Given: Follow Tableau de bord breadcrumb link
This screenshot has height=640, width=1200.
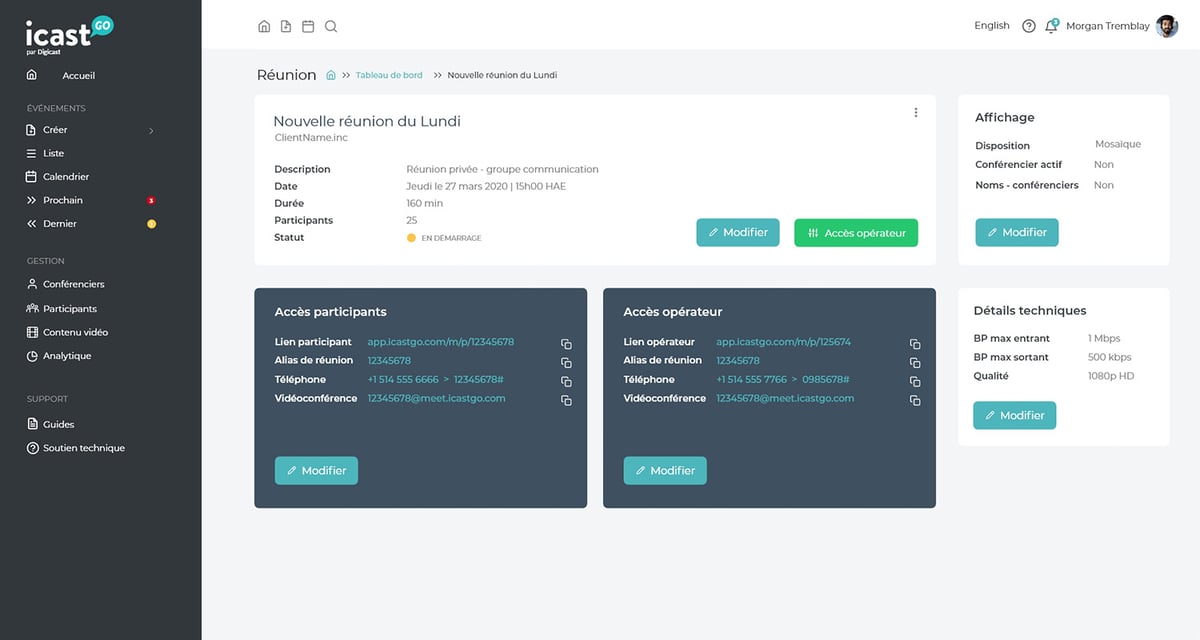Looking at the screenshot, I should [x=389, y=75].
